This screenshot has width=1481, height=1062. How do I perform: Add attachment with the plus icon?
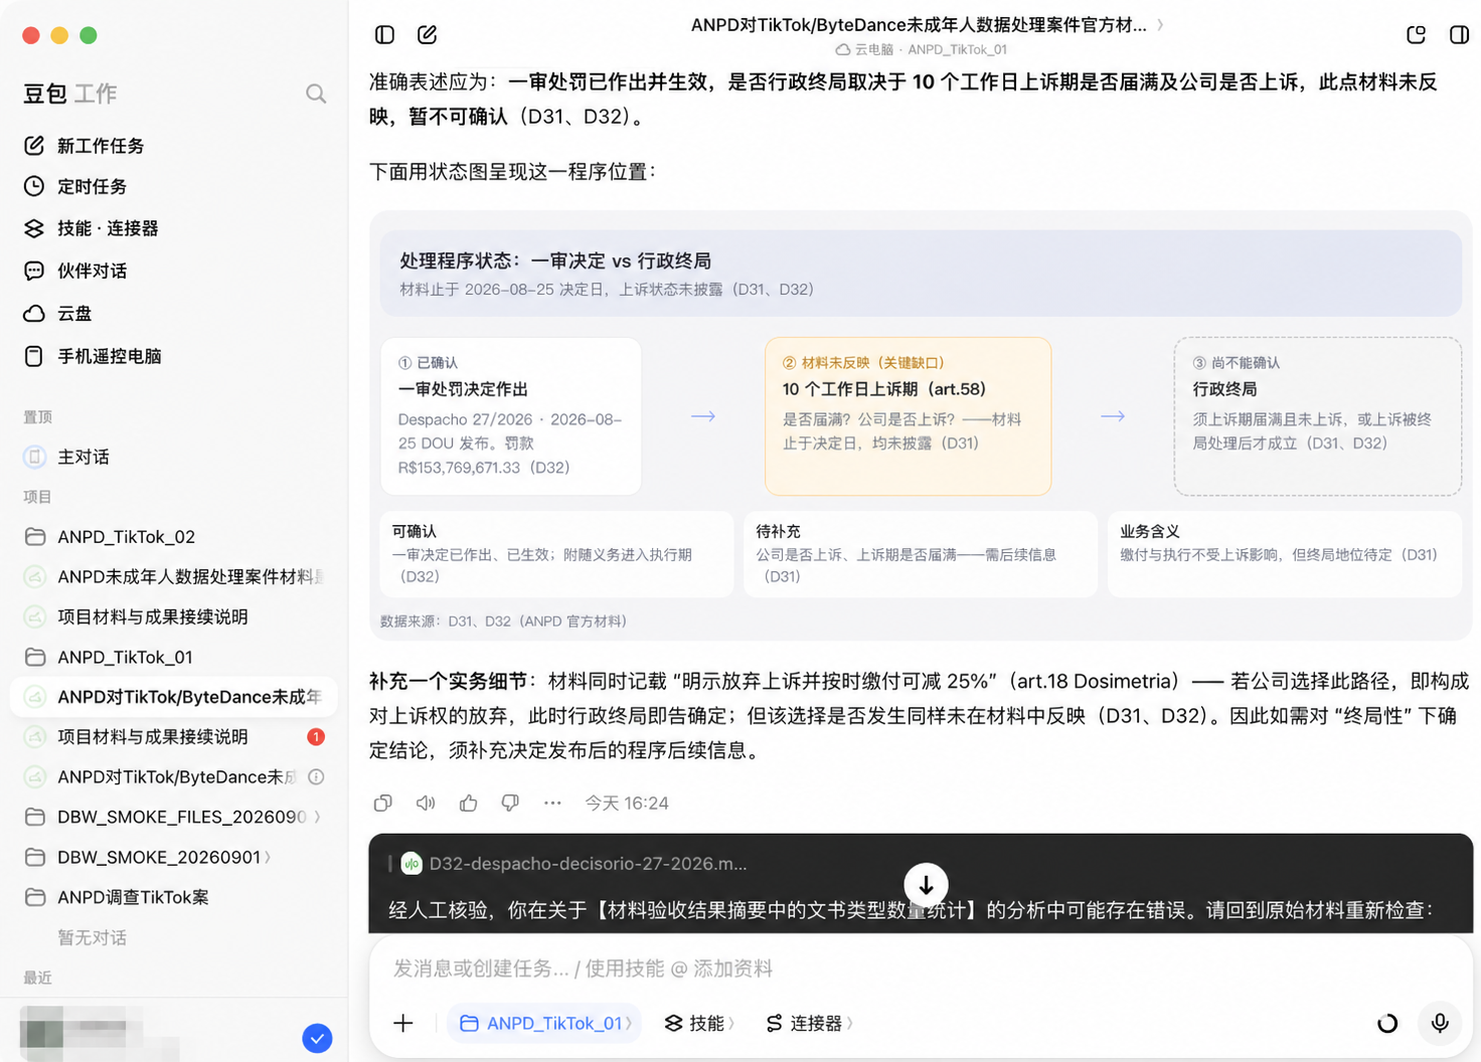point(403,1023)
